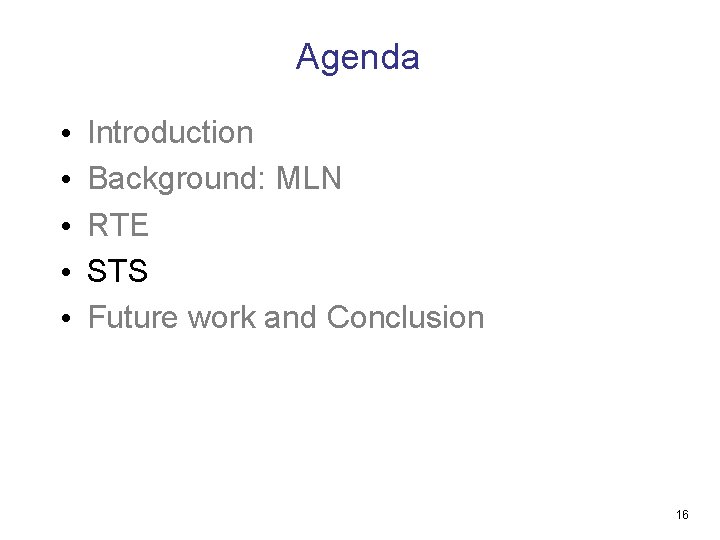Click the bullet dot before Introduction
Viewport: 720px width, 540px height.
coord(66,134)
